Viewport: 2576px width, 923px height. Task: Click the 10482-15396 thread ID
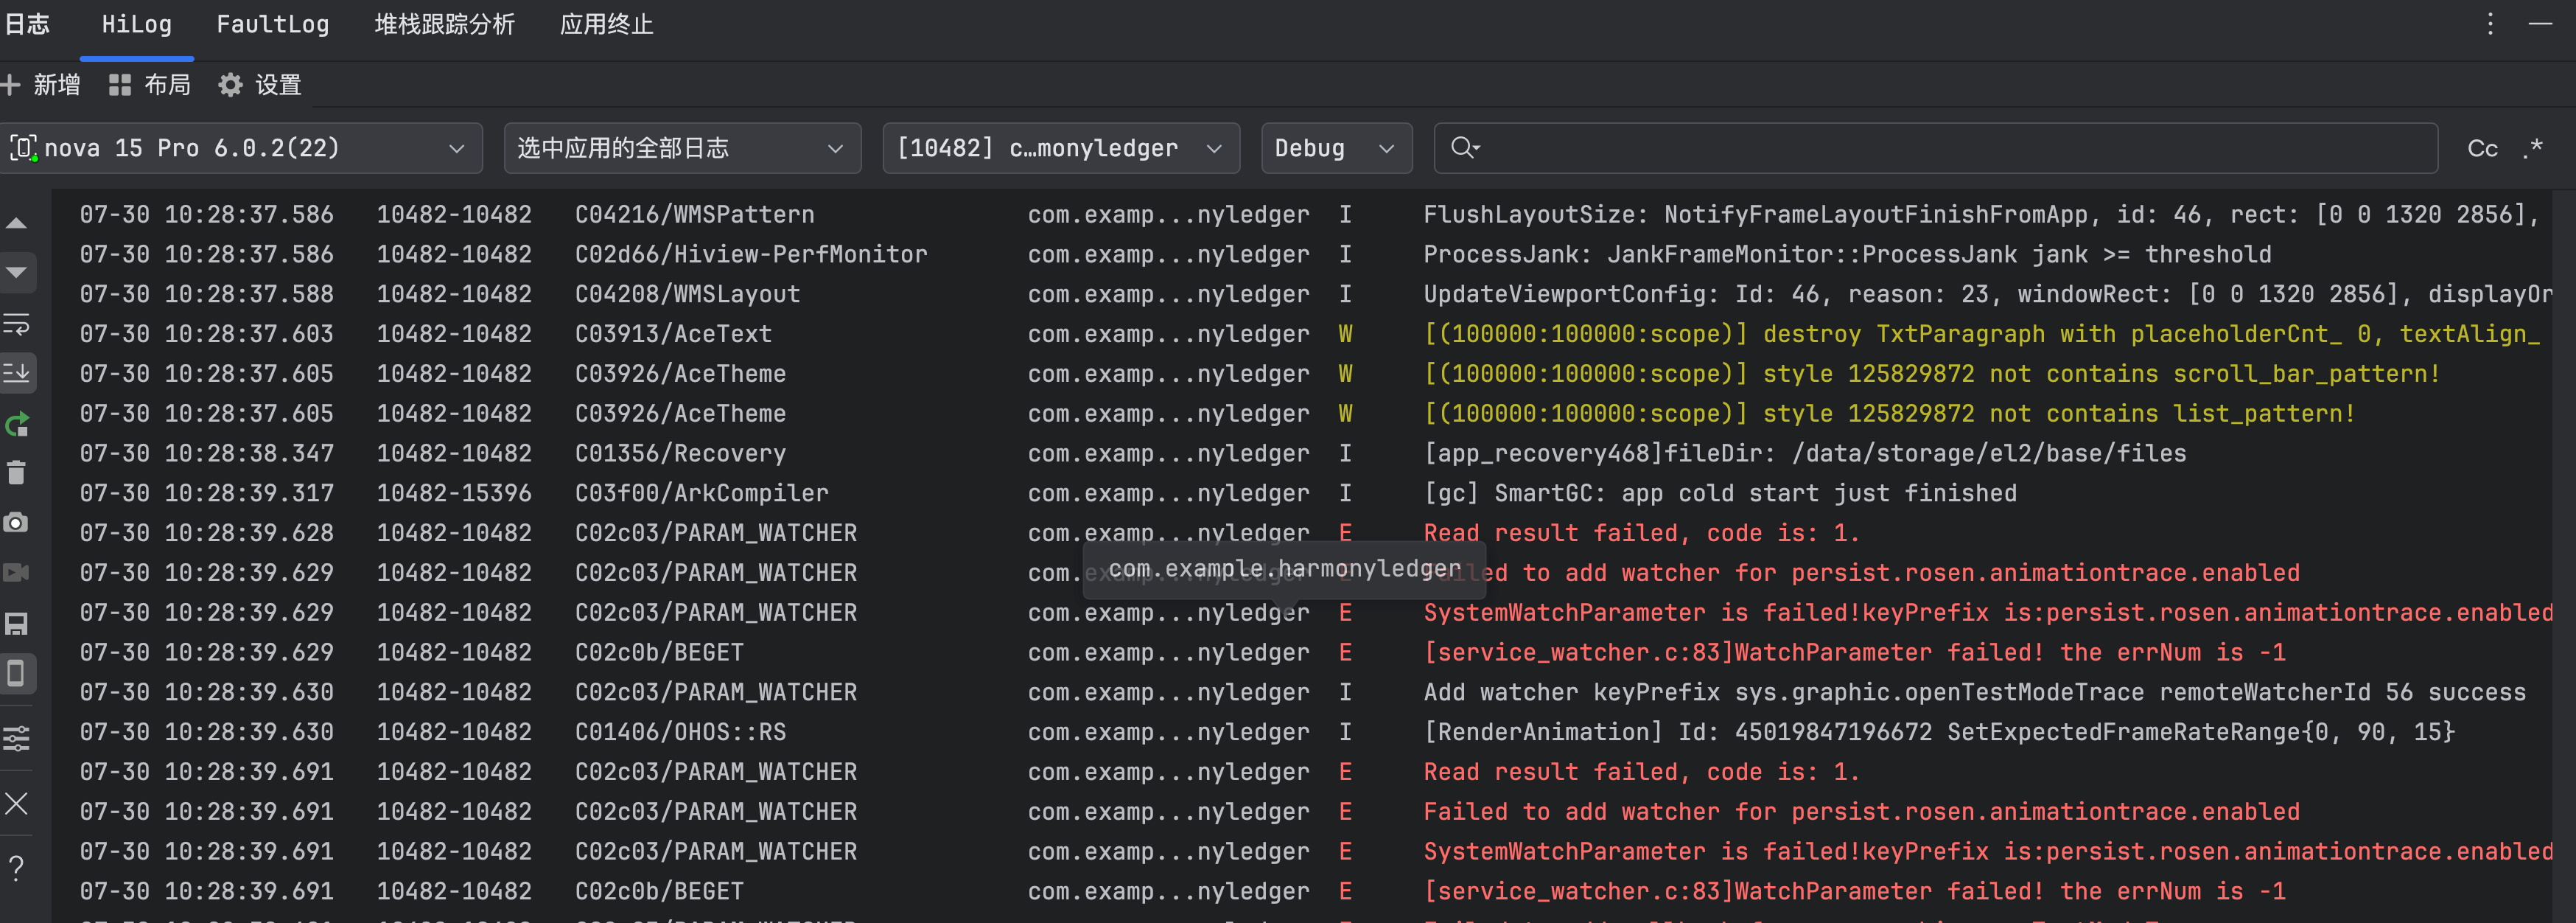(x=454, y=493)
